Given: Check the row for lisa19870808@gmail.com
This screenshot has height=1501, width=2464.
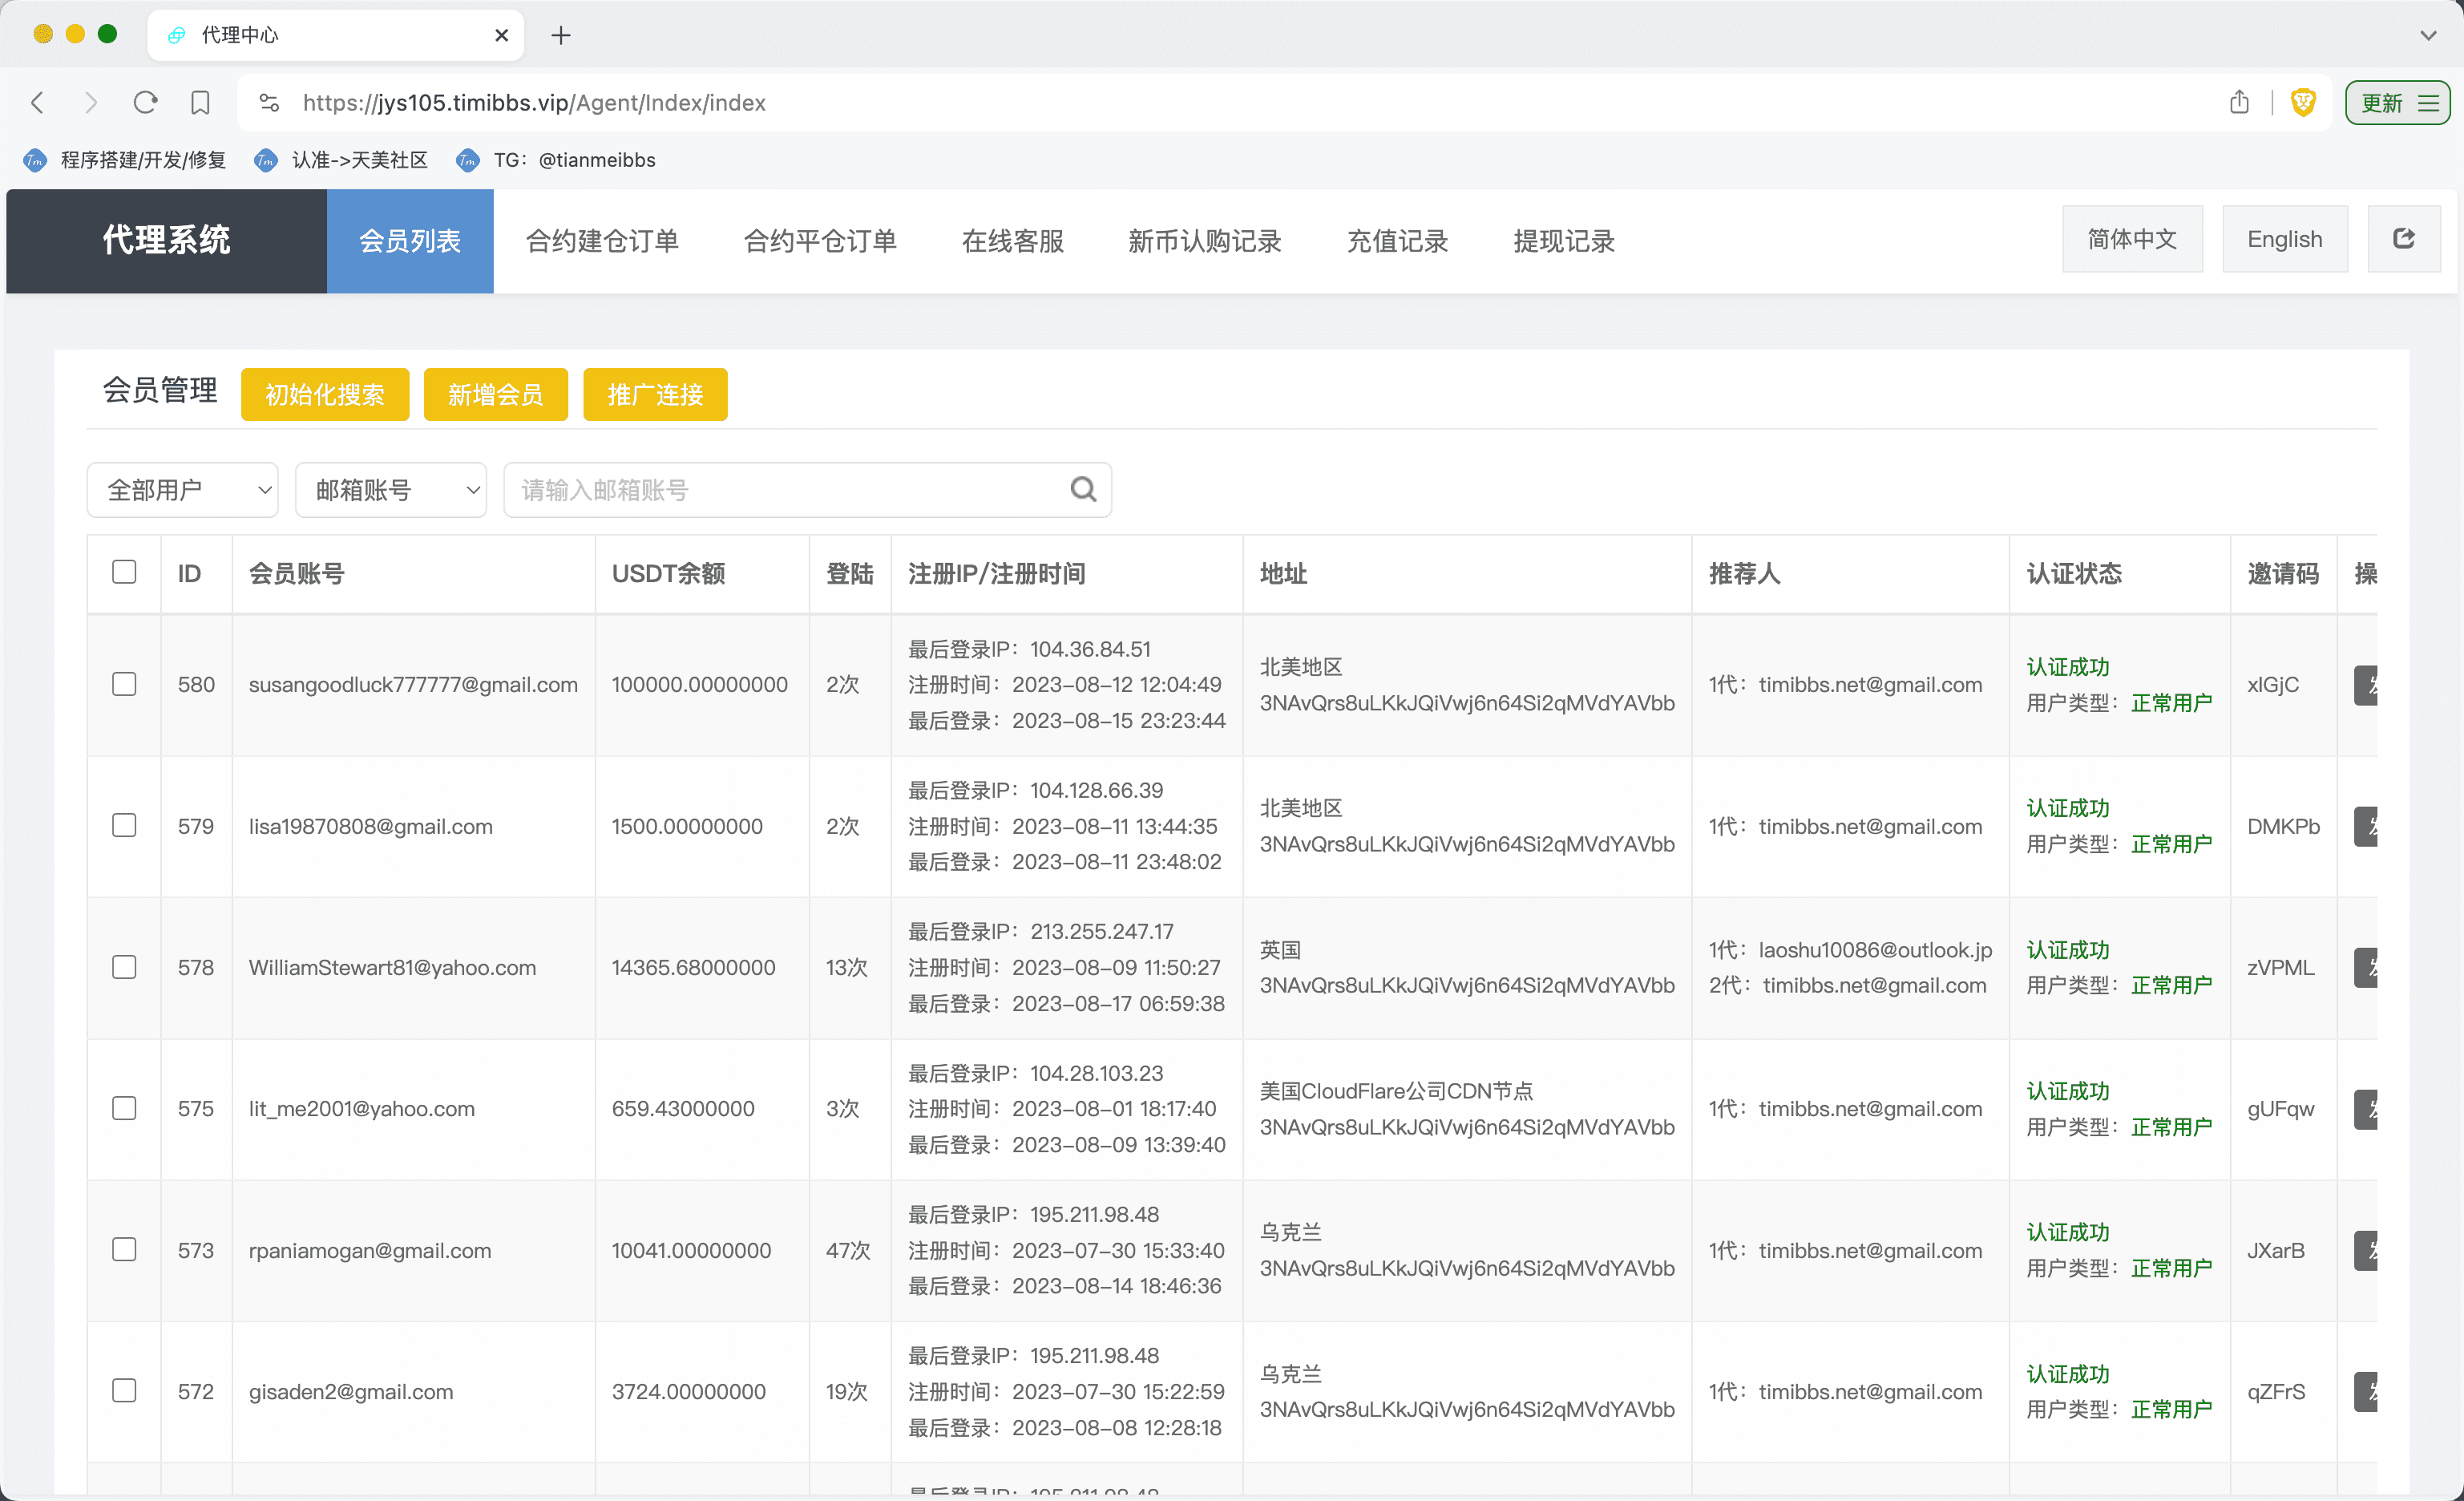Looking at the screenshot, I should (124, 825).
